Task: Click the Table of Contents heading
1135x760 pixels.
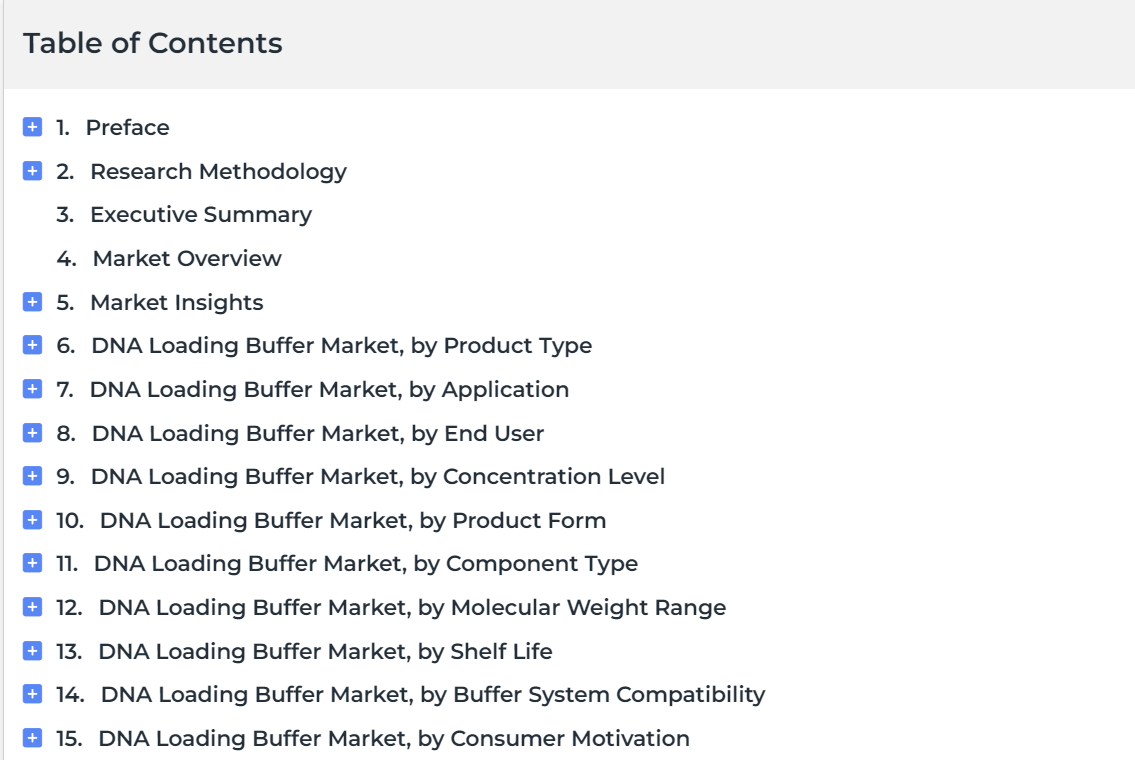Action: (x=153, y=43)
